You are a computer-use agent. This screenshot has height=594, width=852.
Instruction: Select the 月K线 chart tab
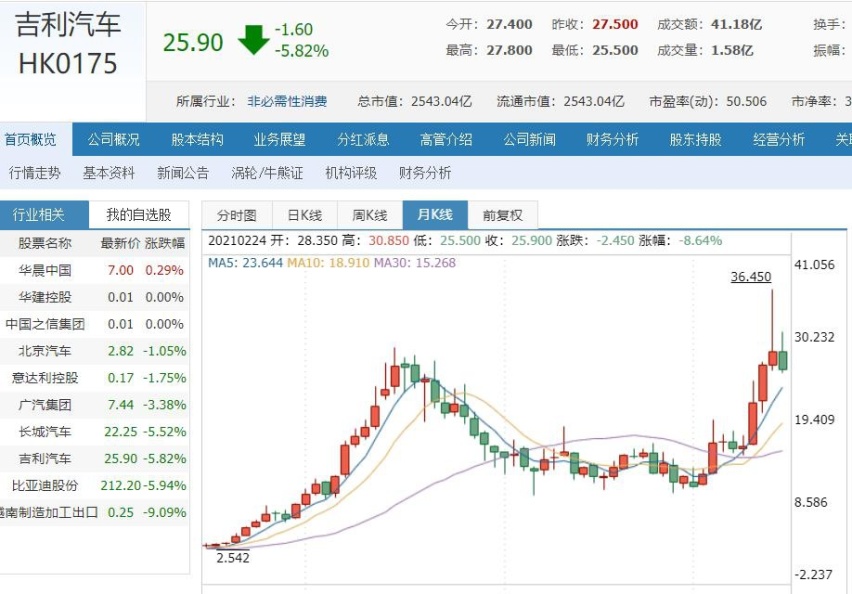(435, 215)
